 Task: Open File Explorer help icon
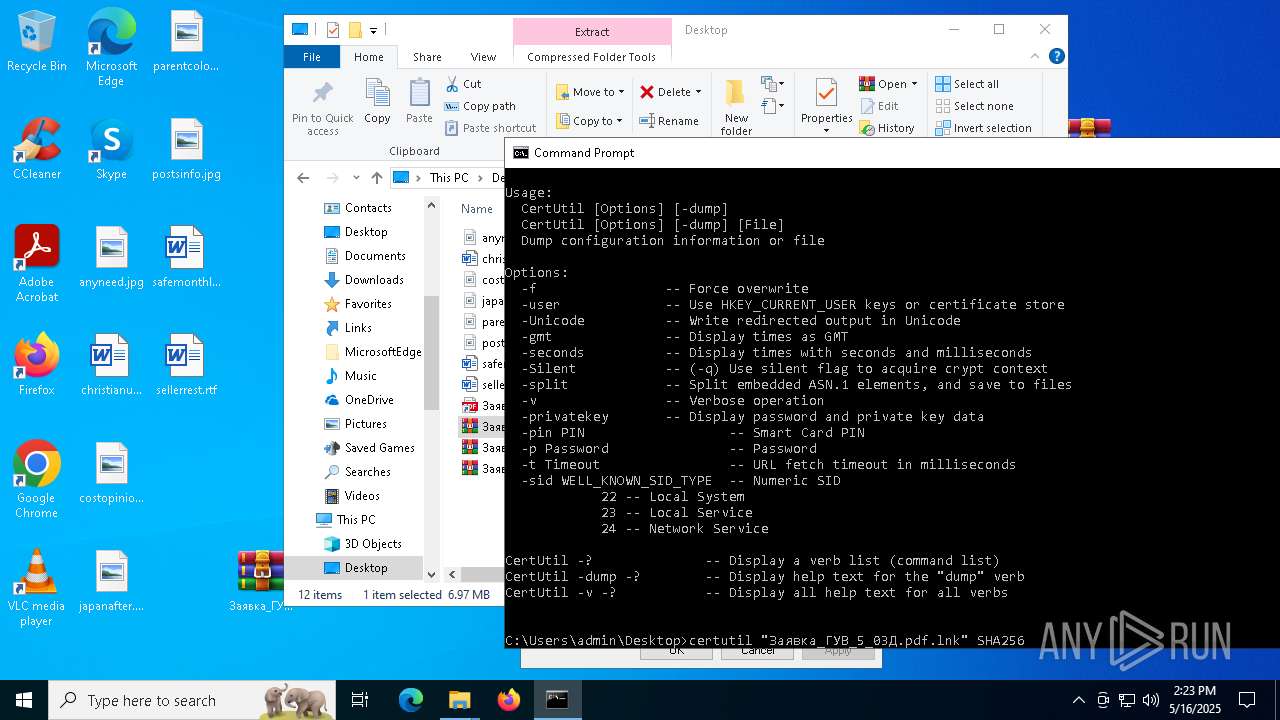tap(1056, 57)
